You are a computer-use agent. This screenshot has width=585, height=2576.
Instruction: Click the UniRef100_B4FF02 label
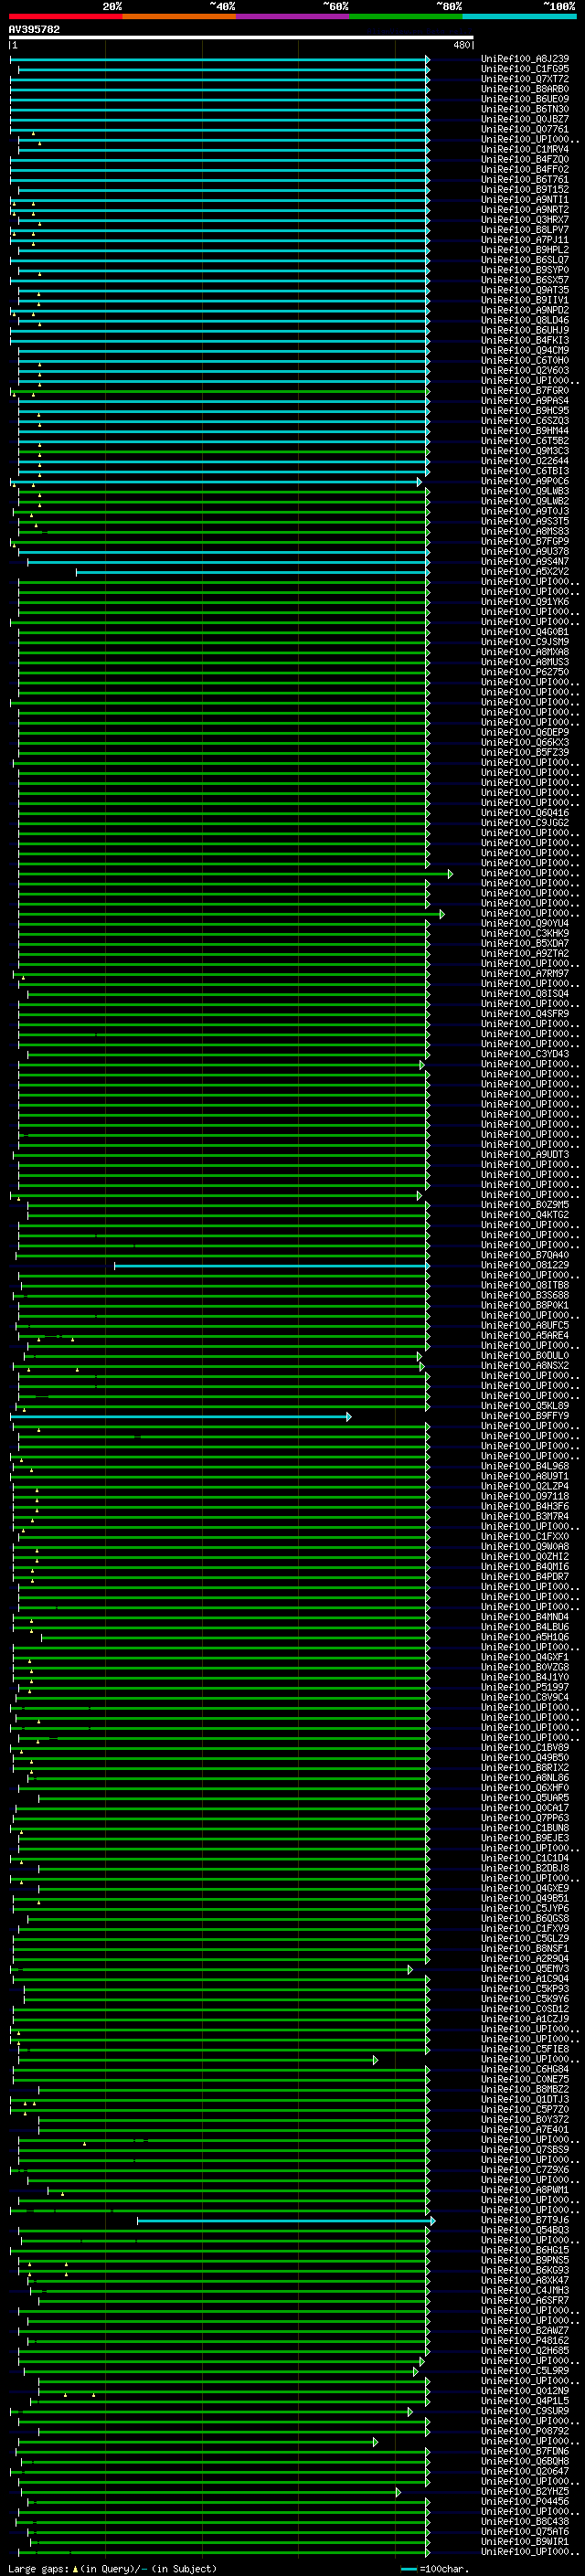click(525, 169)
